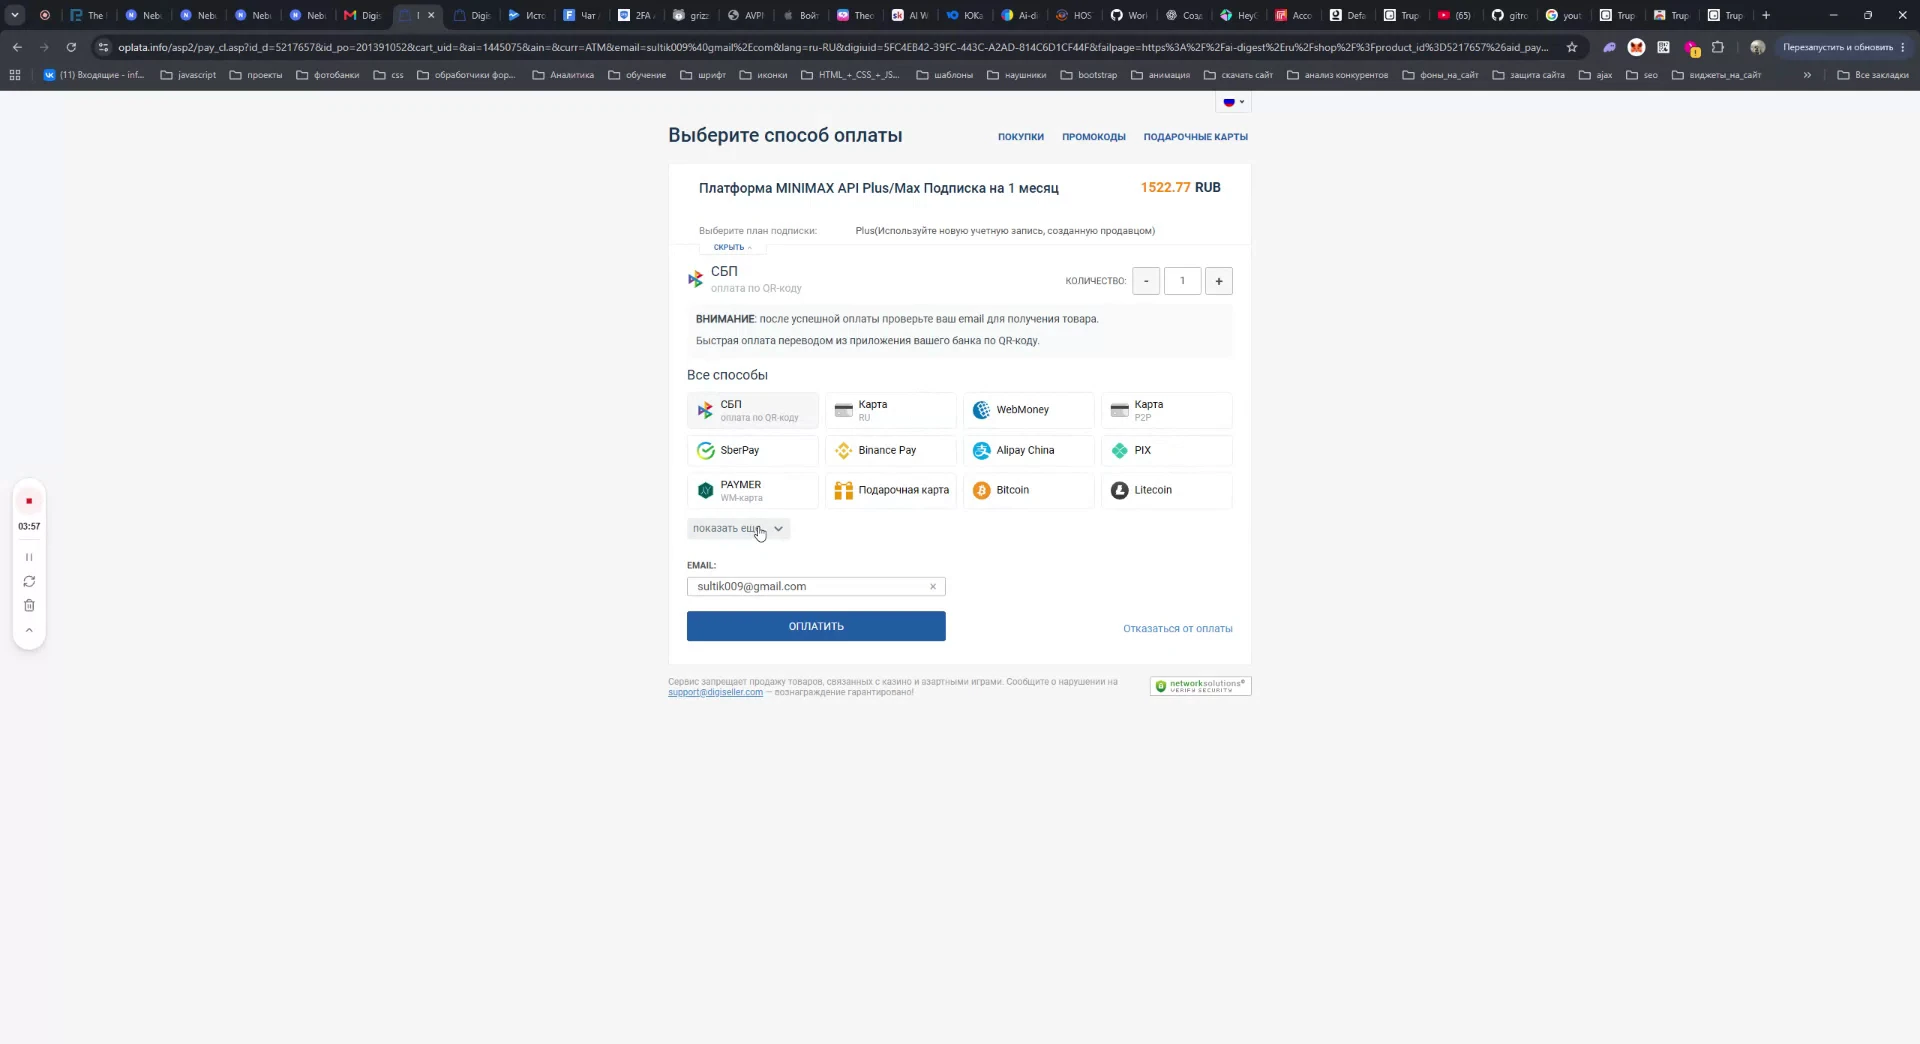
Task: Open the tab search dropdown arrow
Action: point(15,15)
